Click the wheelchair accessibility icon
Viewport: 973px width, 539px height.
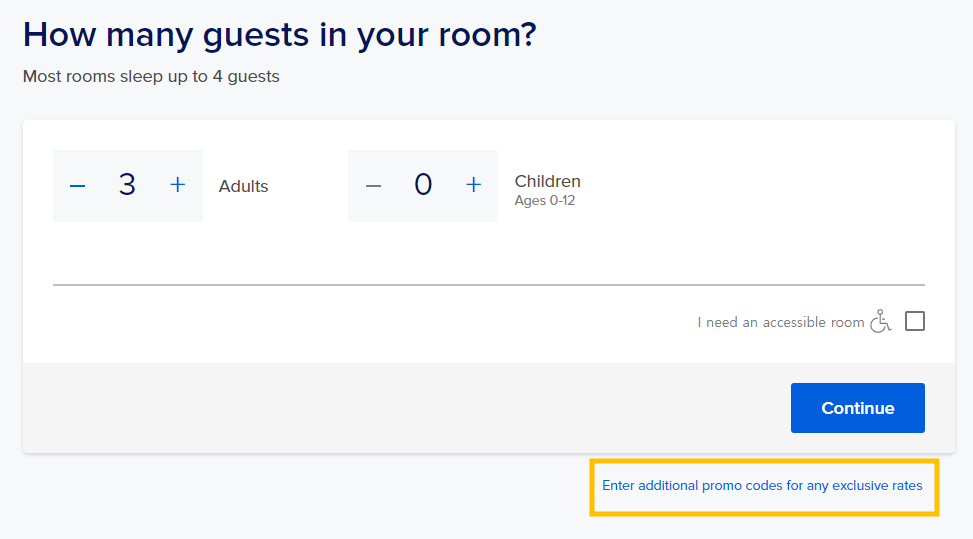(881, 321)
